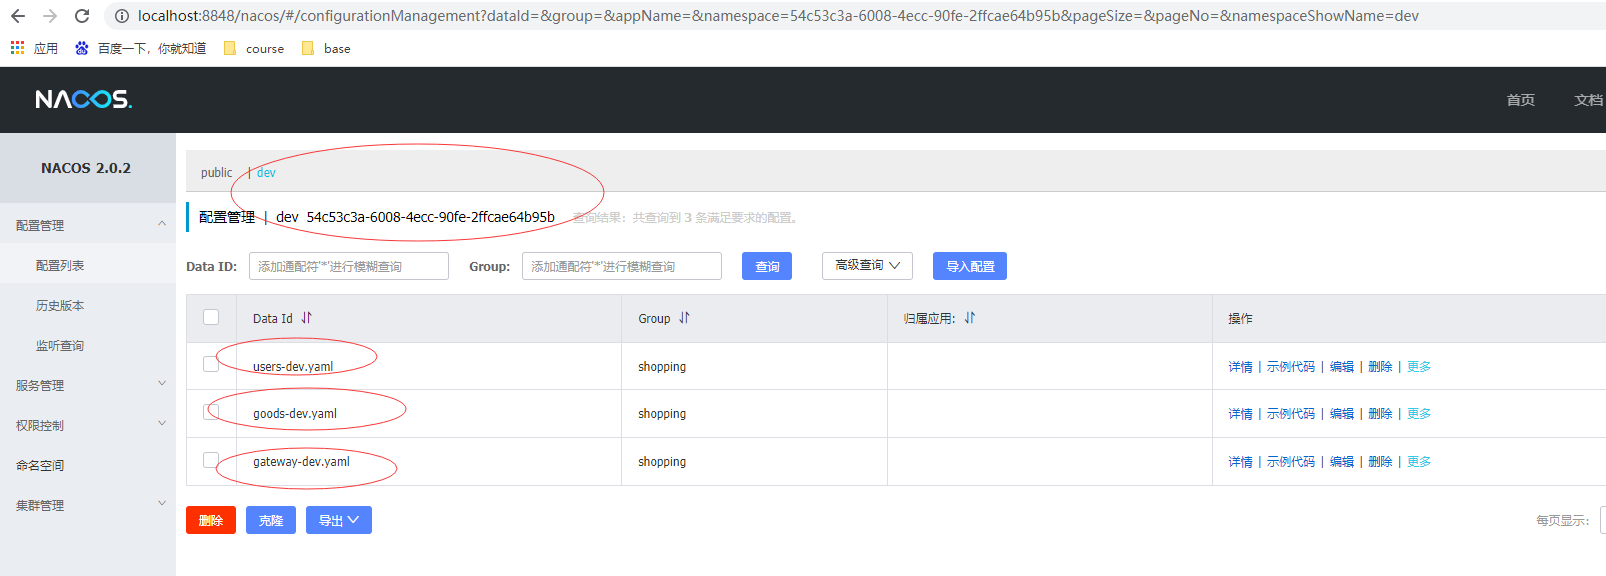
Task: Click 编辑 for gateway-dev.yaml
Action: (x=1342, y=462)
